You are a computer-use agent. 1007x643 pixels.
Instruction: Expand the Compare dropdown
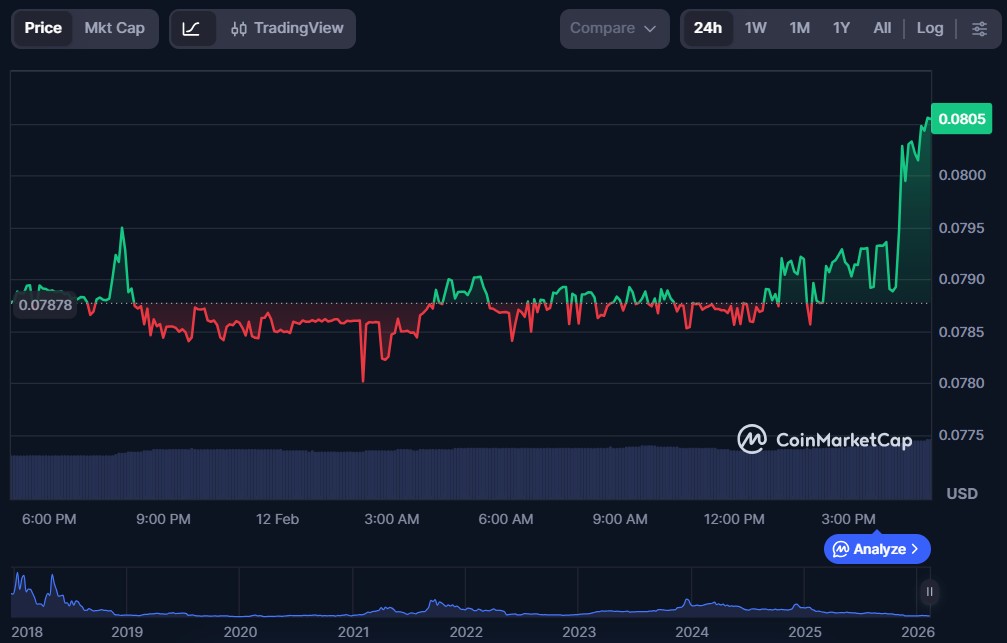pyautogui.click(x=613, y=28)
